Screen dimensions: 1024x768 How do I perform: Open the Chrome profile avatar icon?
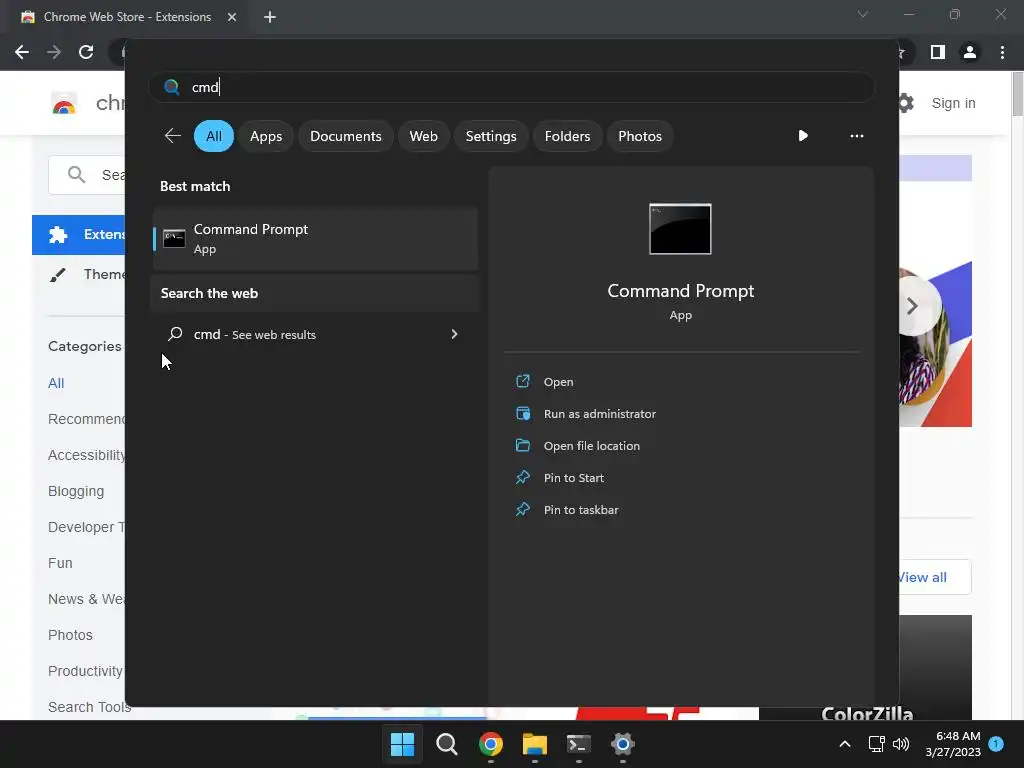970,52
